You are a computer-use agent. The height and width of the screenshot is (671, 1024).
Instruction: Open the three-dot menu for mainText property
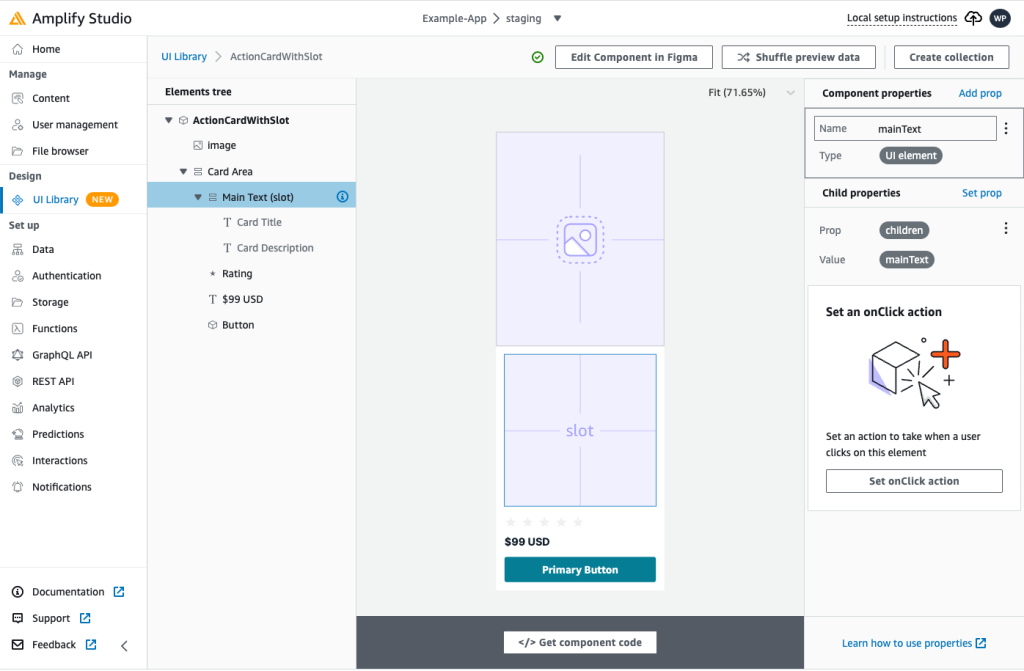click(1005, 128)
